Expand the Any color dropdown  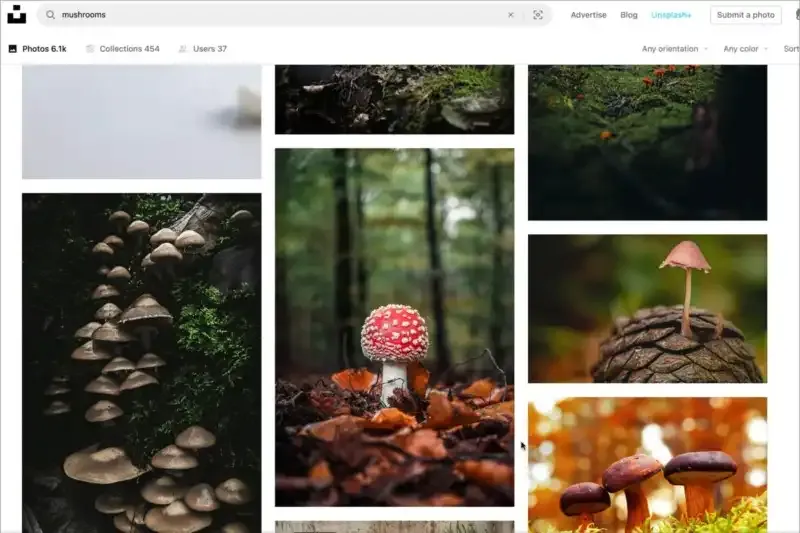[x=745, y=48]
